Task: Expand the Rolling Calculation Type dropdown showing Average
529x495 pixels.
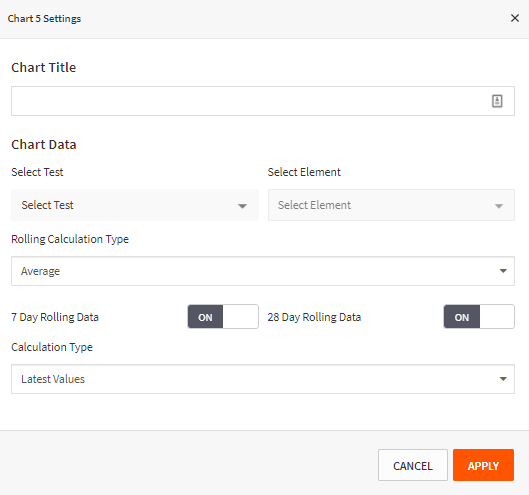Action: 263,271
